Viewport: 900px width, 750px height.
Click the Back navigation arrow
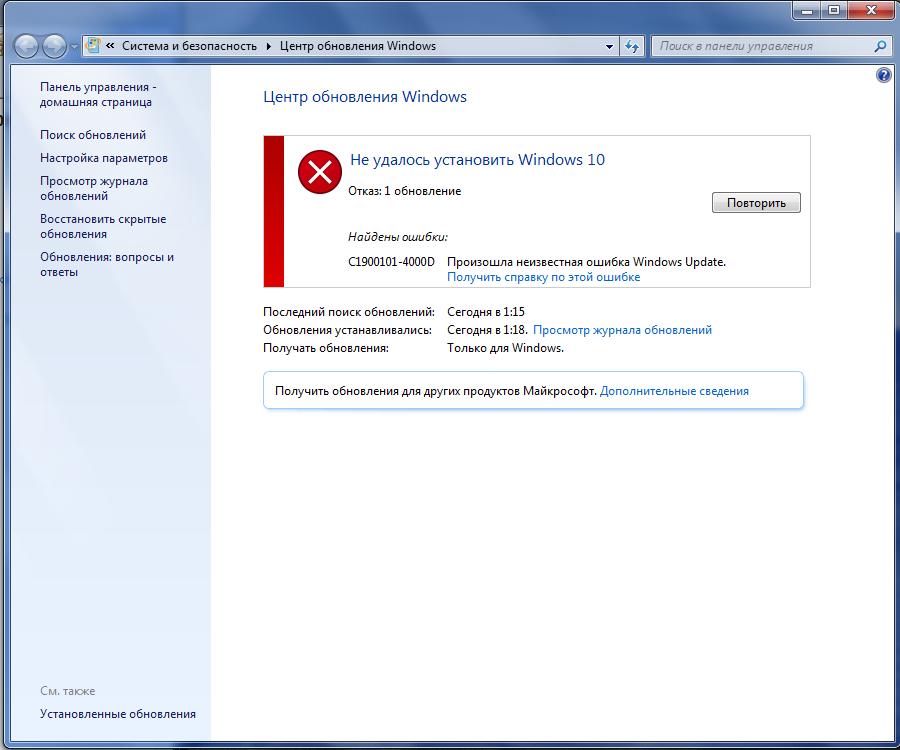(26, 46)
